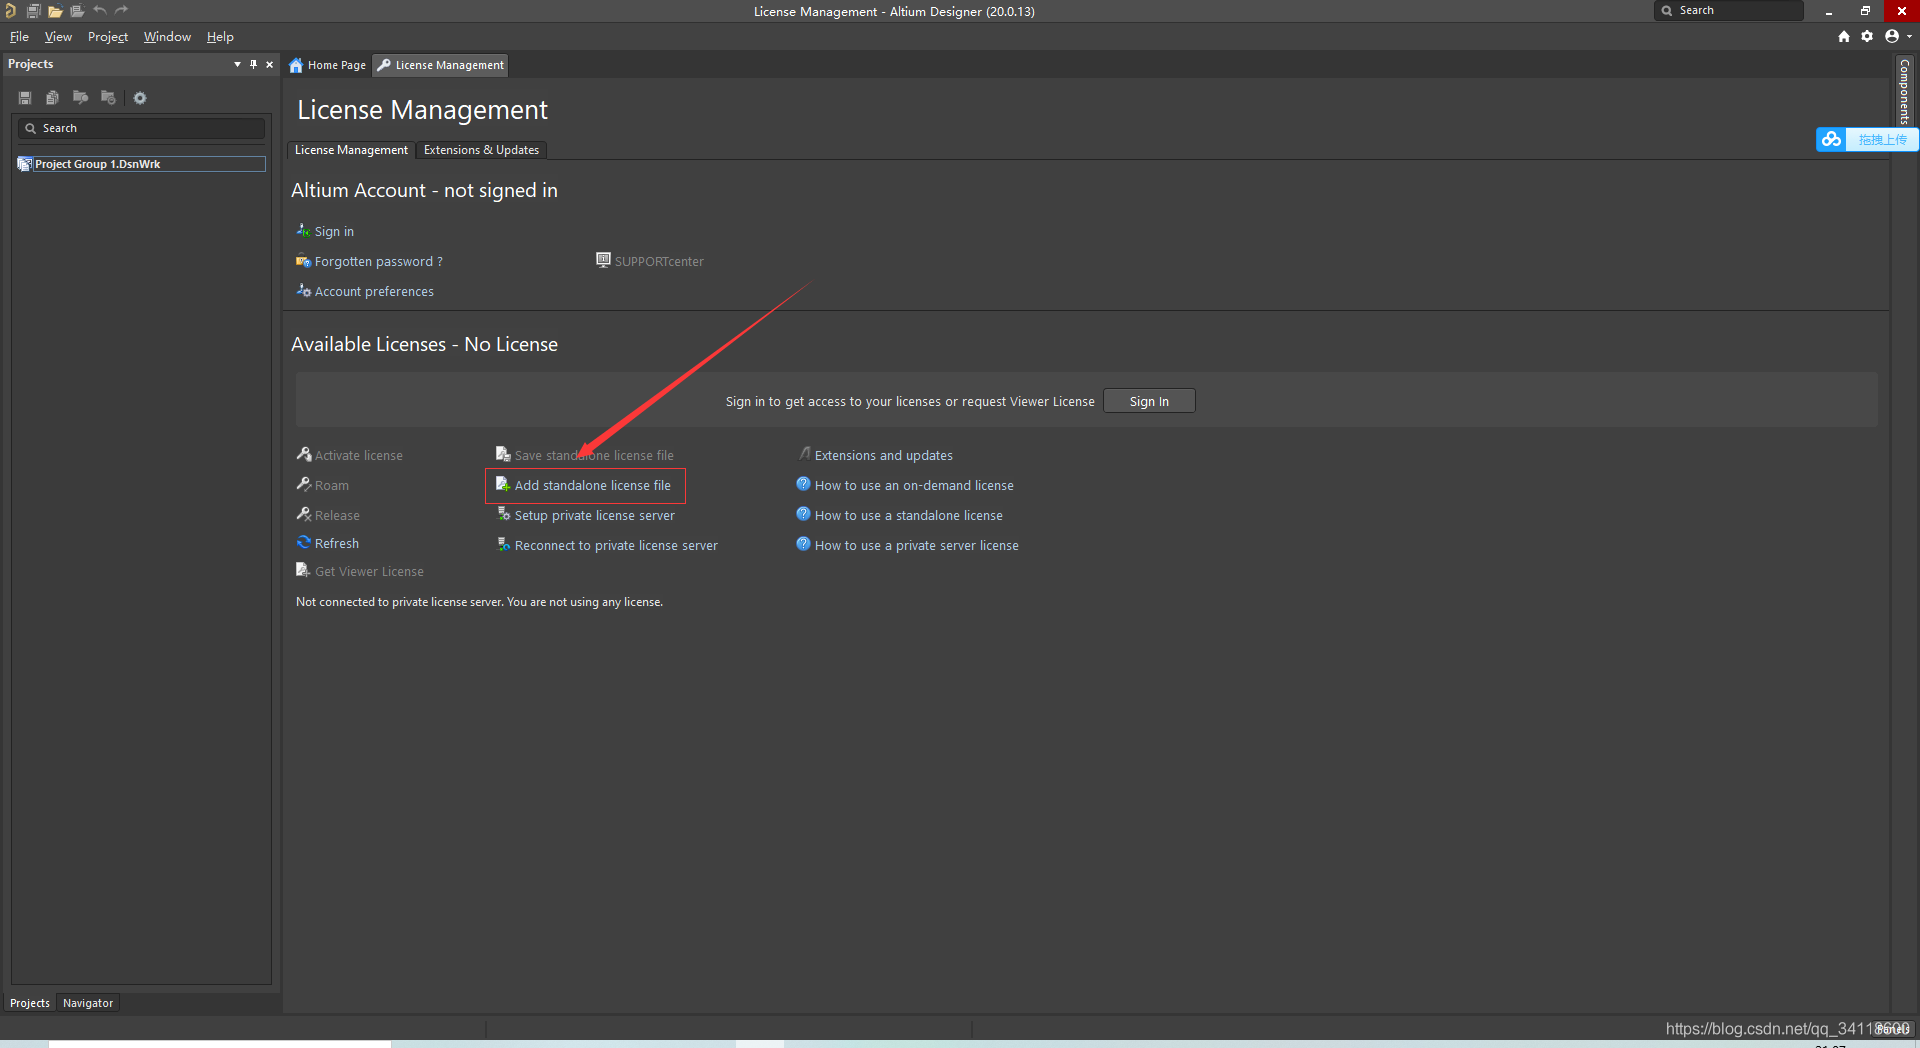Click Reconnect to private license server
Screen dimensions: 1920x1048
tap(616, 545)
